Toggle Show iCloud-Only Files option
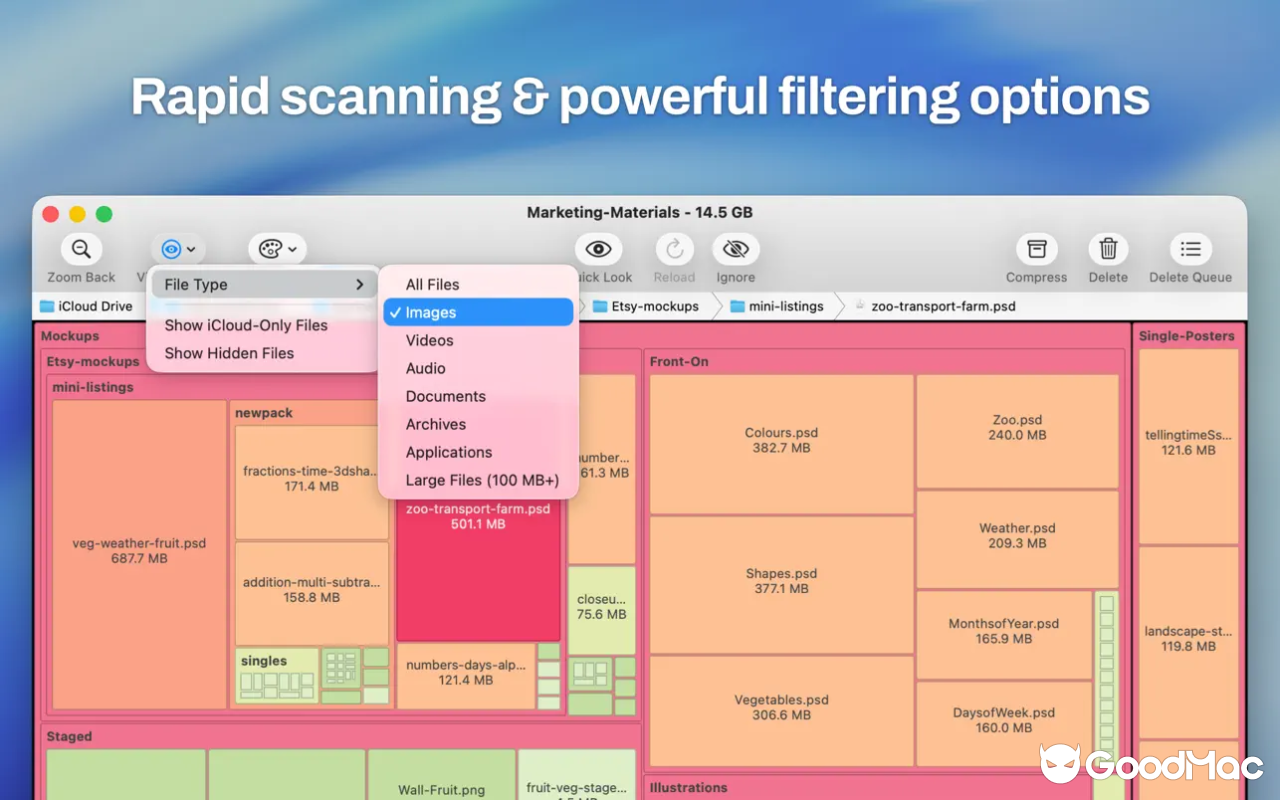 pyautogui.click(x=246, y=325)
